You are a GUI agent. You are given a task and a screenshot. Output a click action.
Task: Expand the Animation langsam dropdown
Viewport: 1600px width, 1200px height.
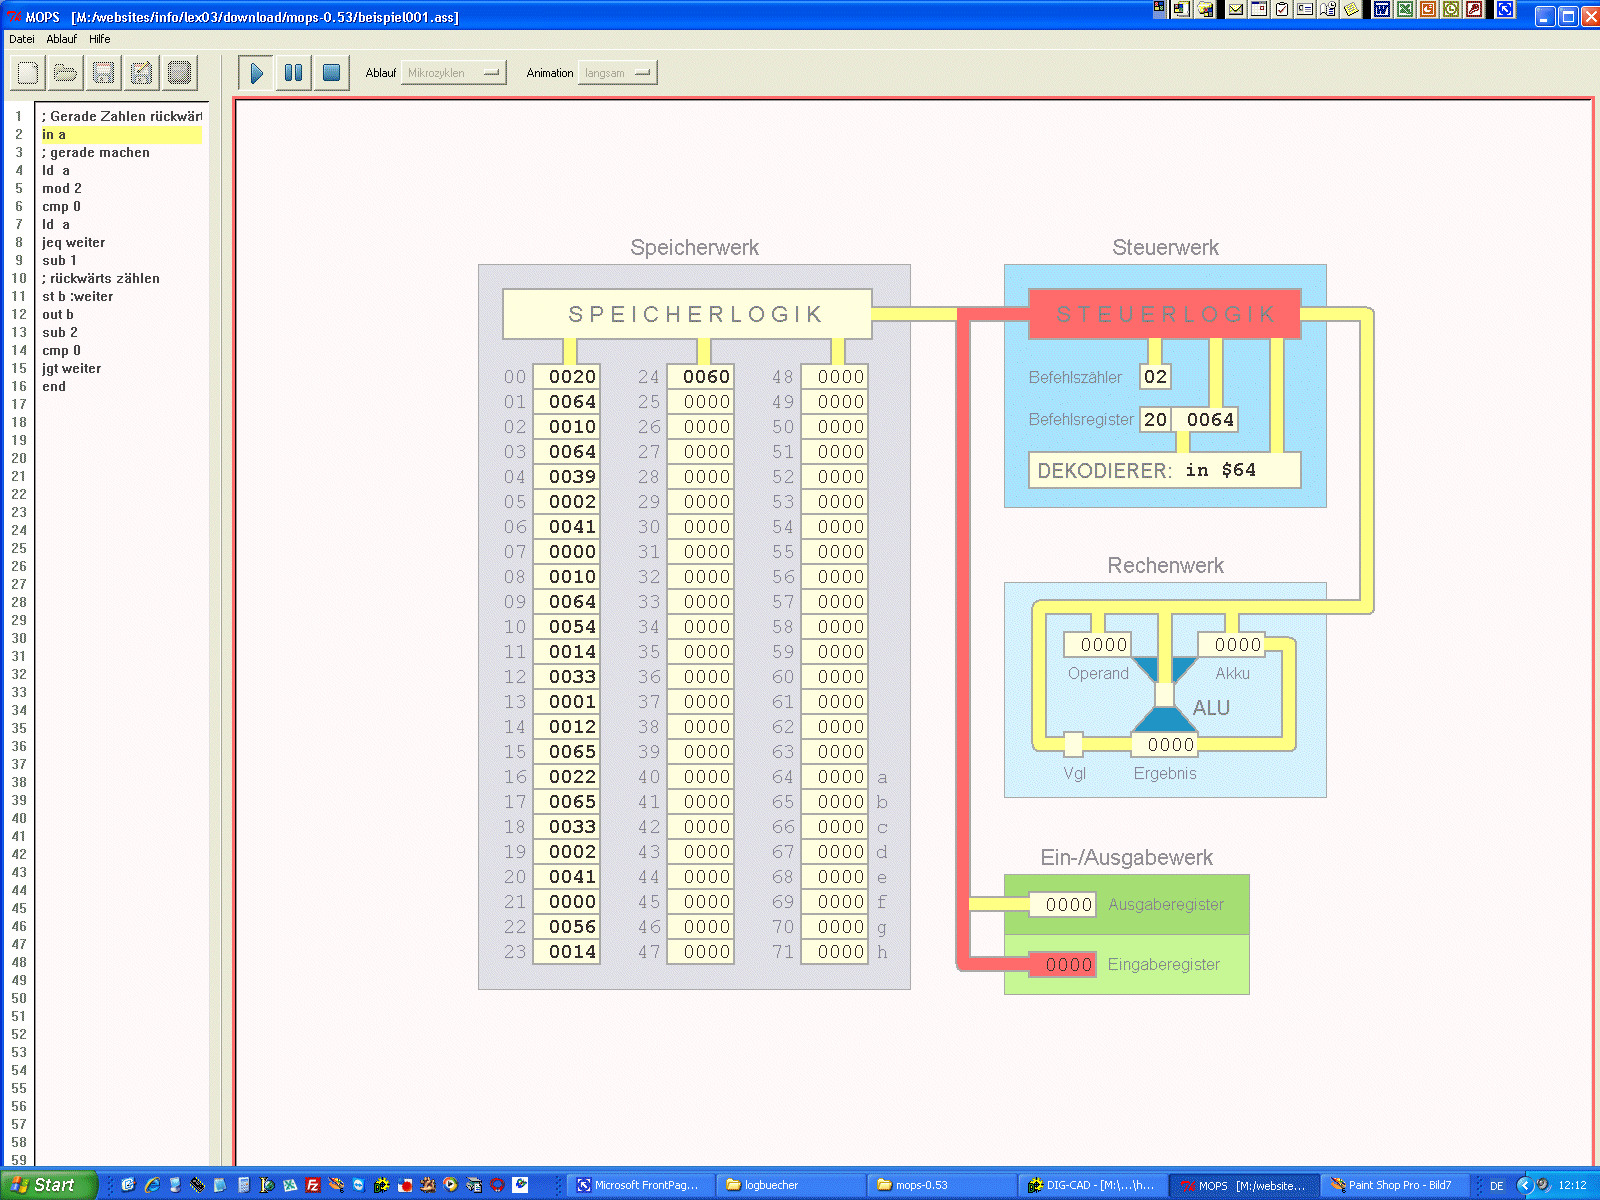617,73
